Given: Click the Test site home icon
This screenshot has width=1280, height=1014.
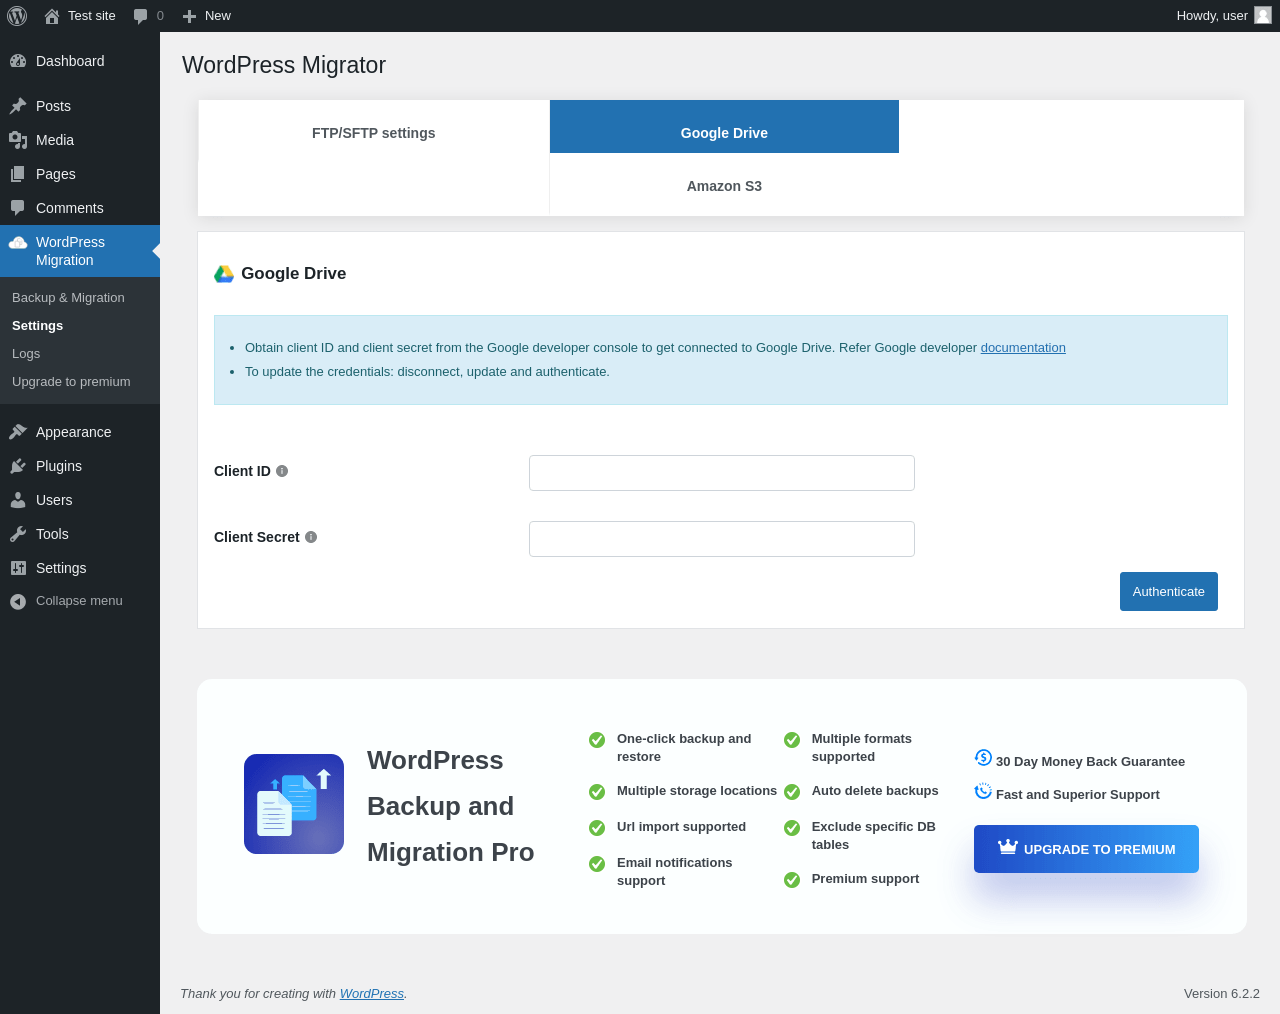Looking at the screenshot, I should (52, 16).
